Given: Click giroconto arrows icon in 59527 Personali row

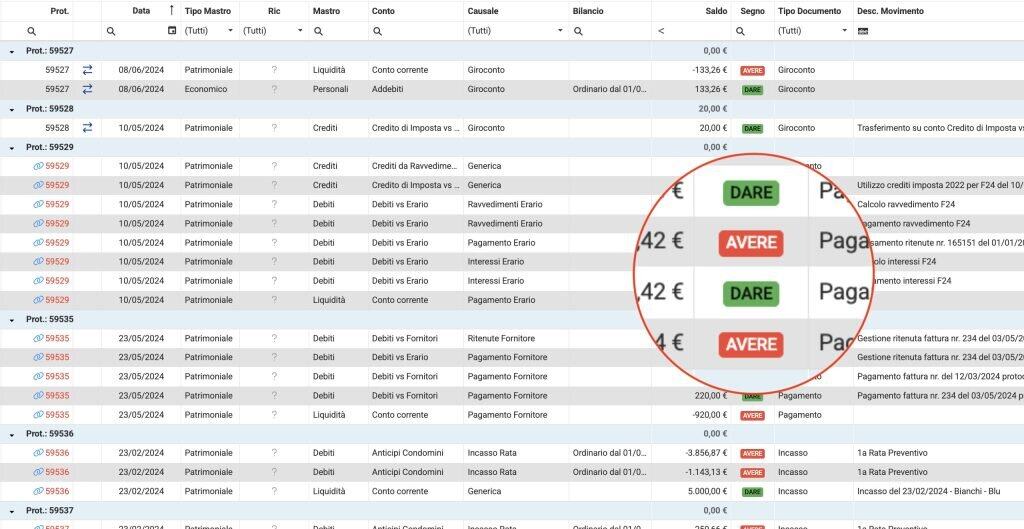Looking at the screenshot, I should pyautogui.click(x=88, y=89).
